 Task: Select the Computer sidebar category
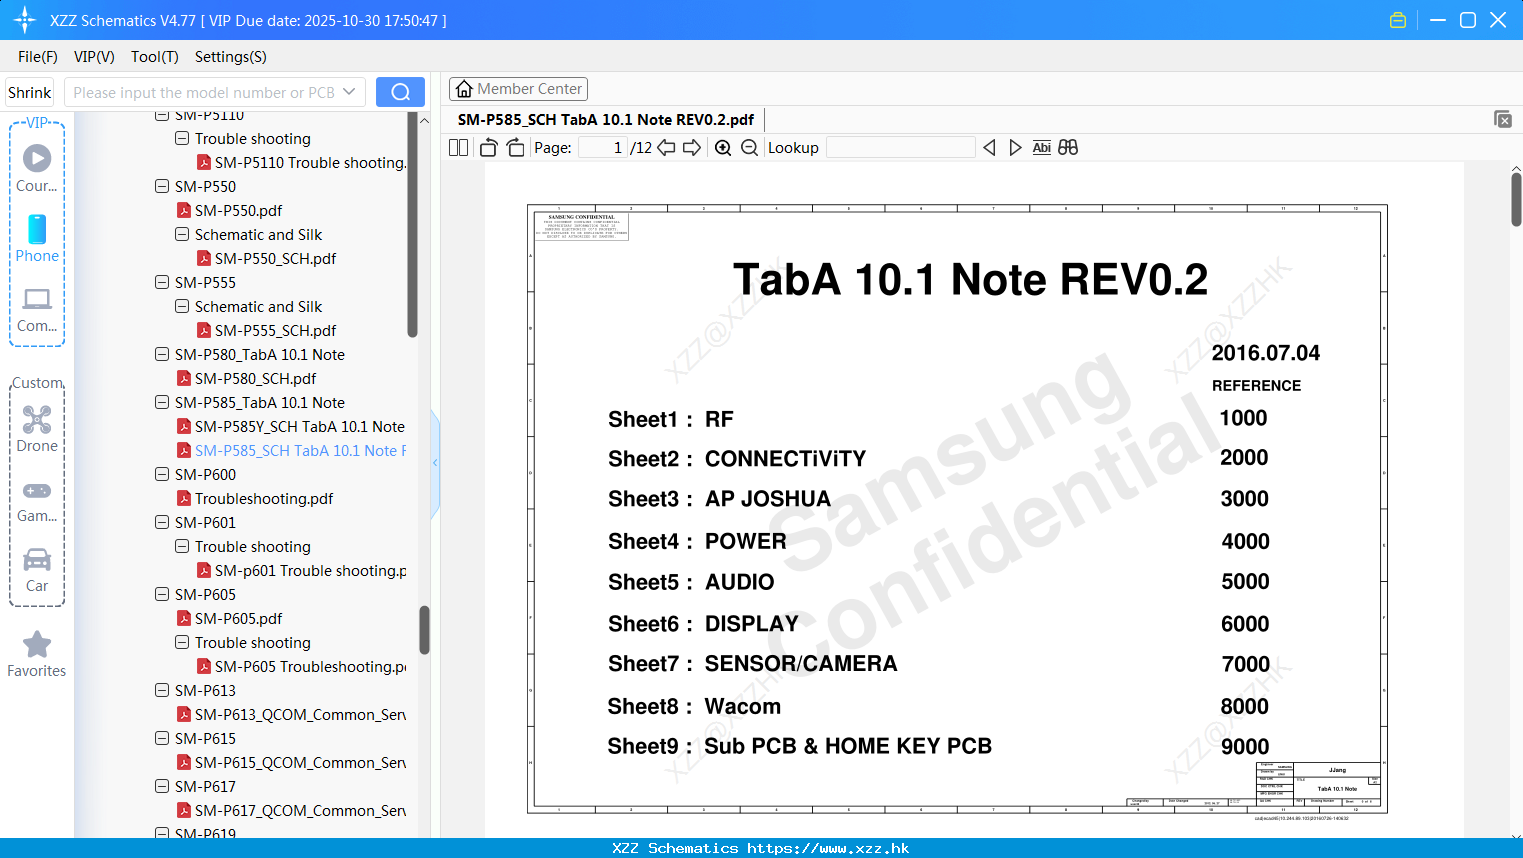coord(37,309)
